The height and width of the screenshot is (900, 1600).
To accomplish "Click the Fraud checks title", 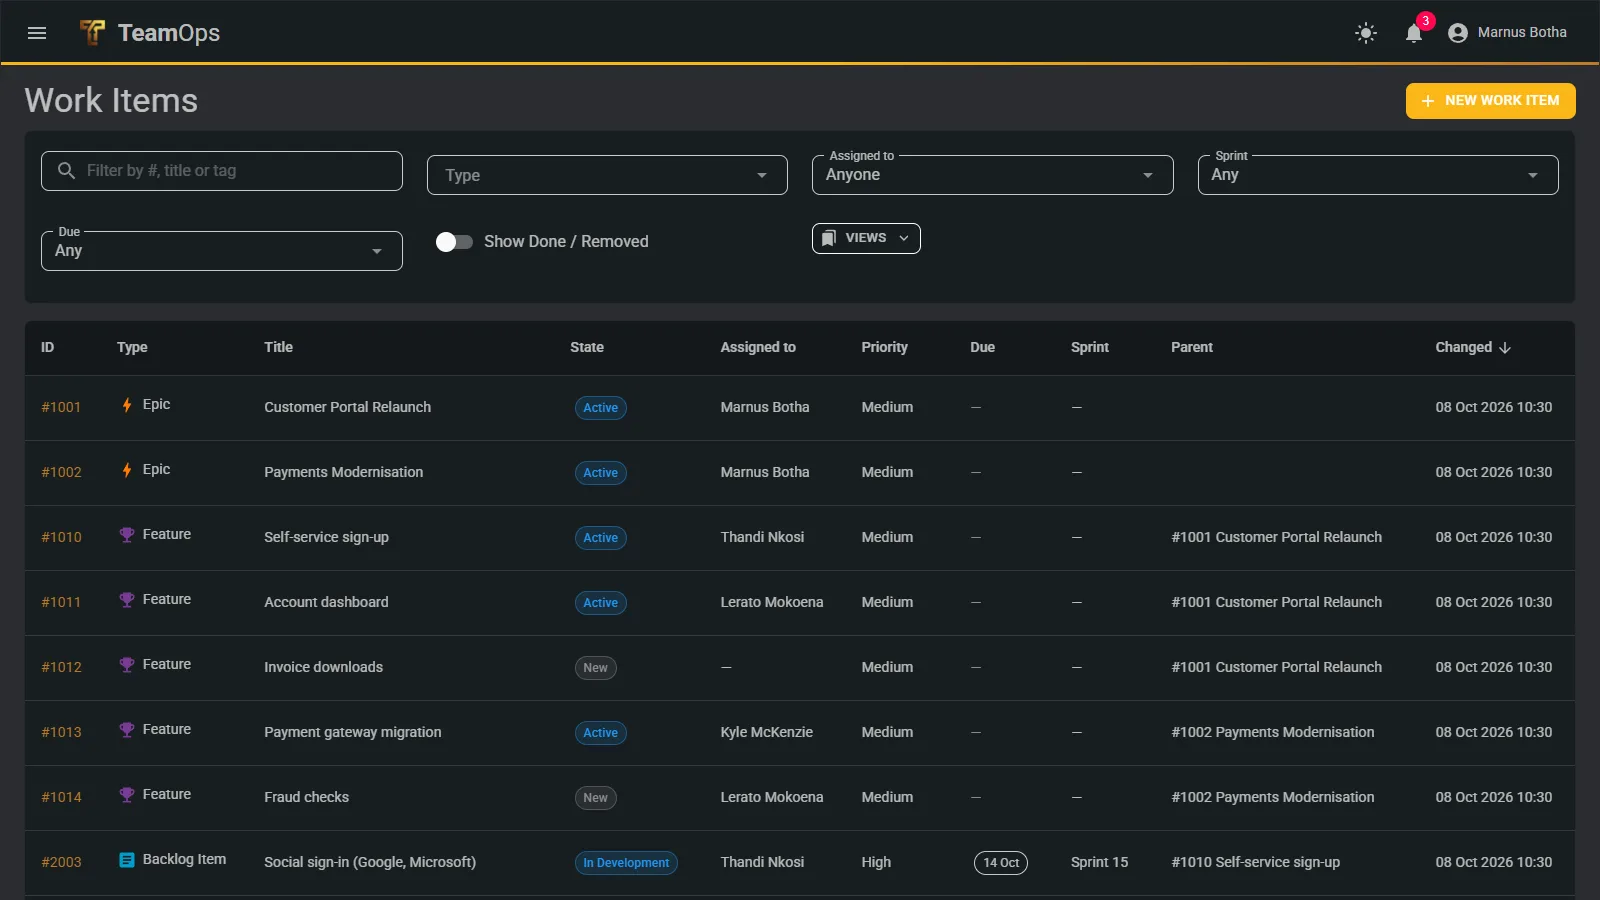I will pos(307,797).
